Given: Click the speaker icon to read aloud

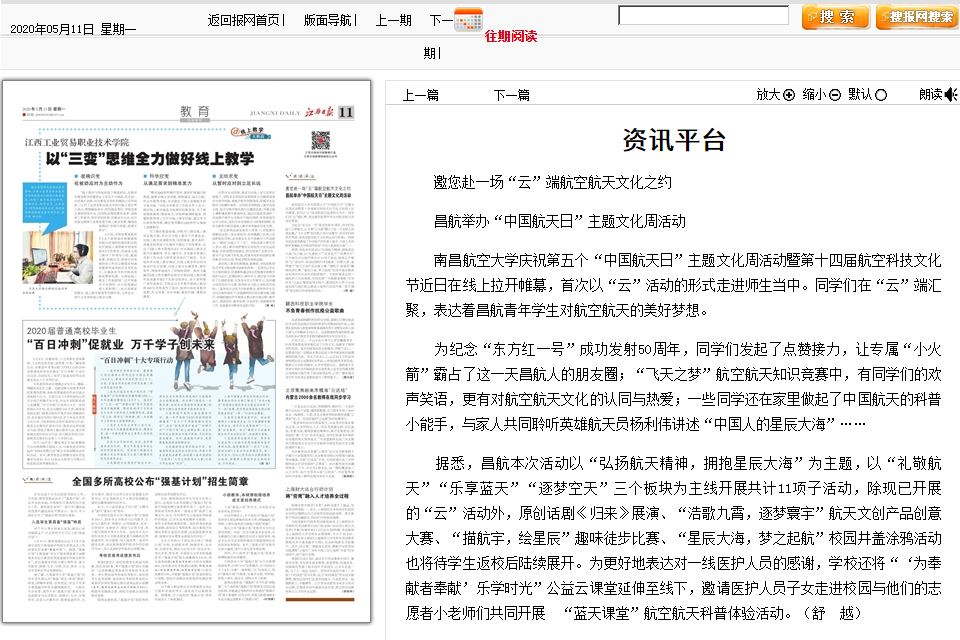Looking at the screenshot, I should [951, 95].
